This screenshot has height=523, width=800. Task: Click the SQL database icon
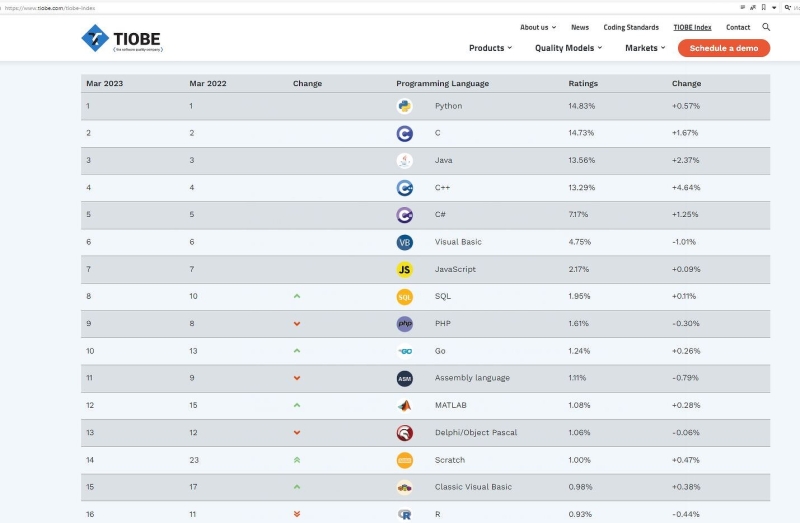[x=404, y=297]
